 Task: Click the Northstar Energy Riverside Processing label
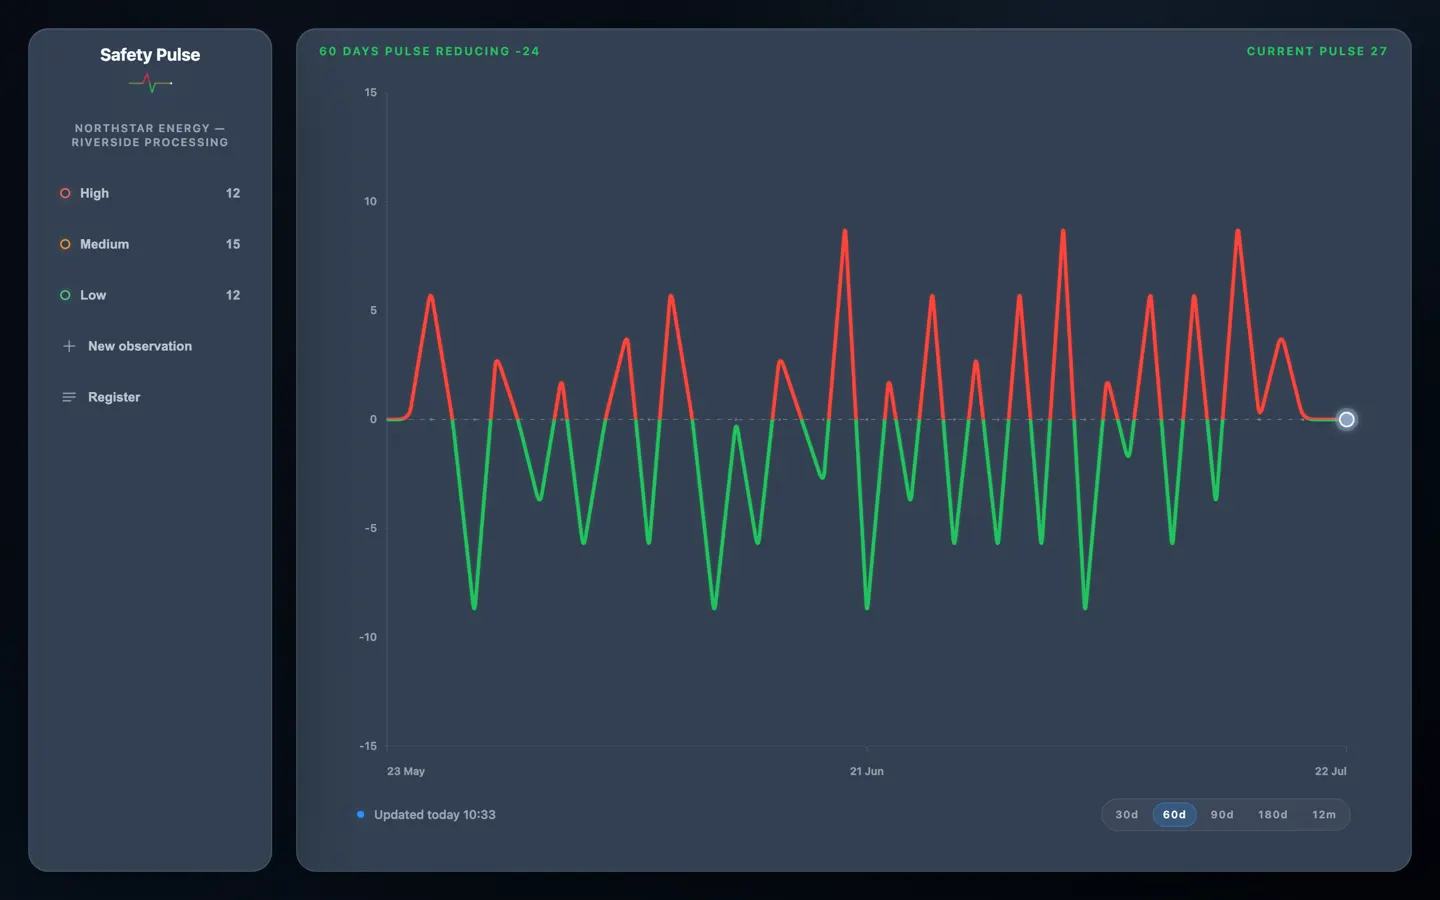click(150, 135)
